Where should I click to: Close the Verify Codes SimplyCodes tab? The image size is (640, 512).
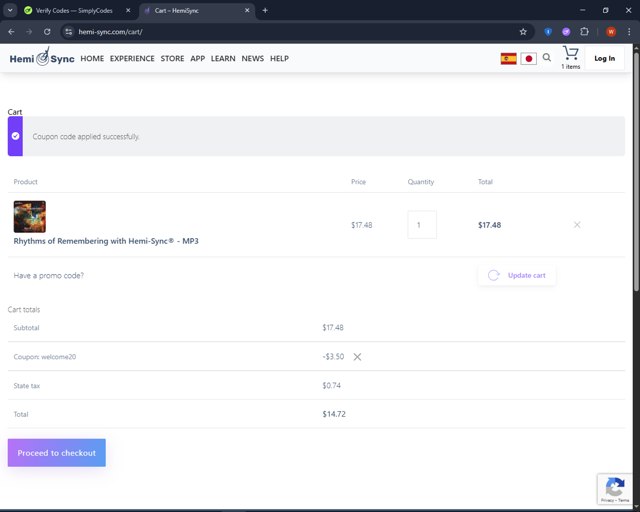pyautogui.click(x=128, y=10)
